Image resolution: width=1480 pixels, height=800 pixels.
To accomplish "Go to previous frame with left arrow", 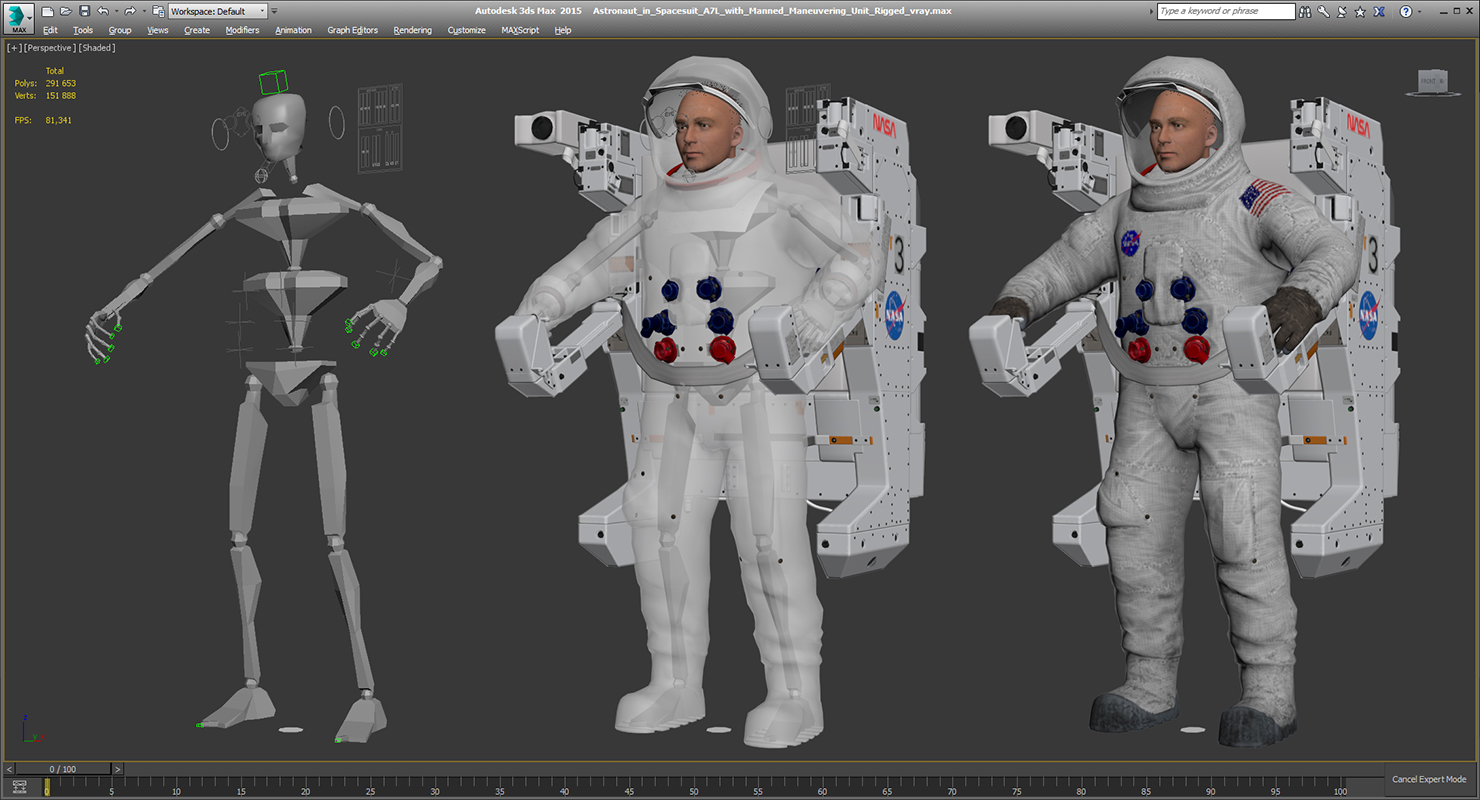I will [8, 769].
